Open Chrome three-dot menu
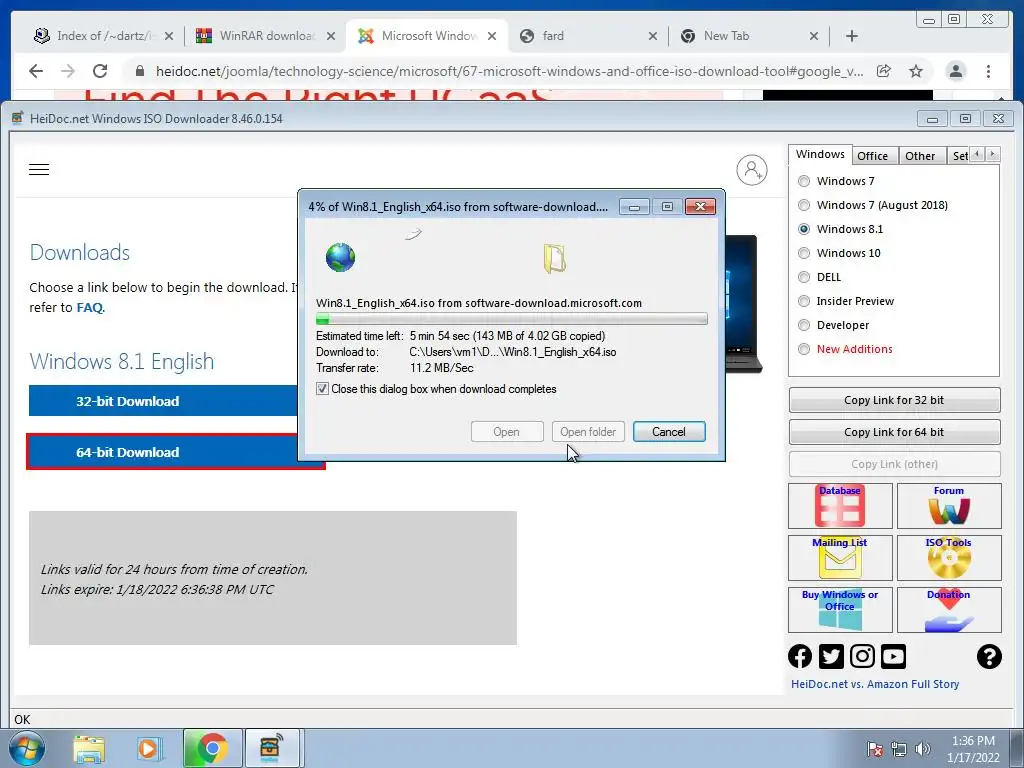 (x=988, y=71)
